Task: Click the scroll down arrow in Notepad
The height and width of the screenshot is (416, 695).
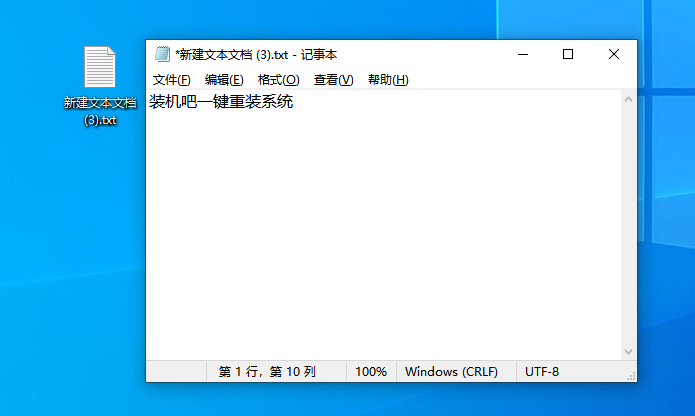Action: pos(629,352)
